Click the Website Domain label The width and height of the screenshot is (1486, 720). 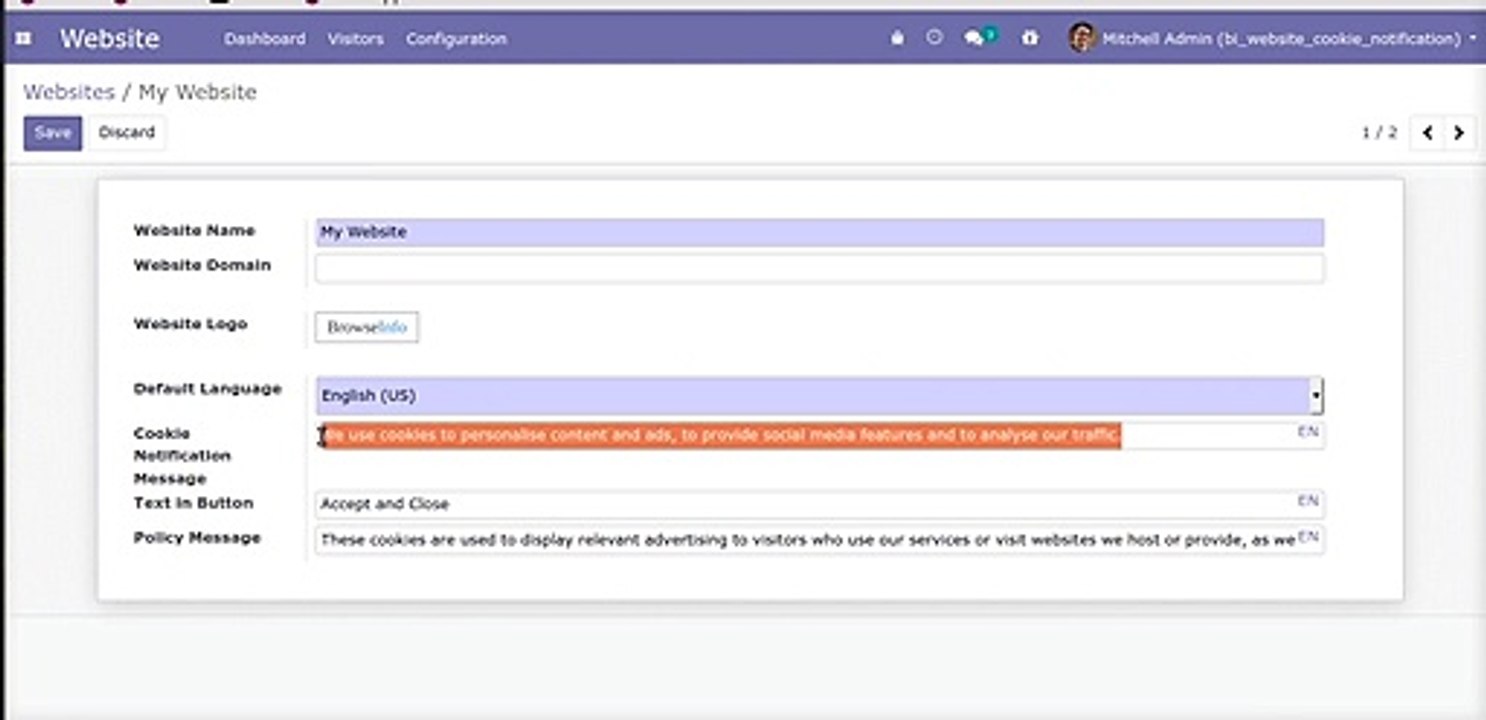(x=202, y=265)
